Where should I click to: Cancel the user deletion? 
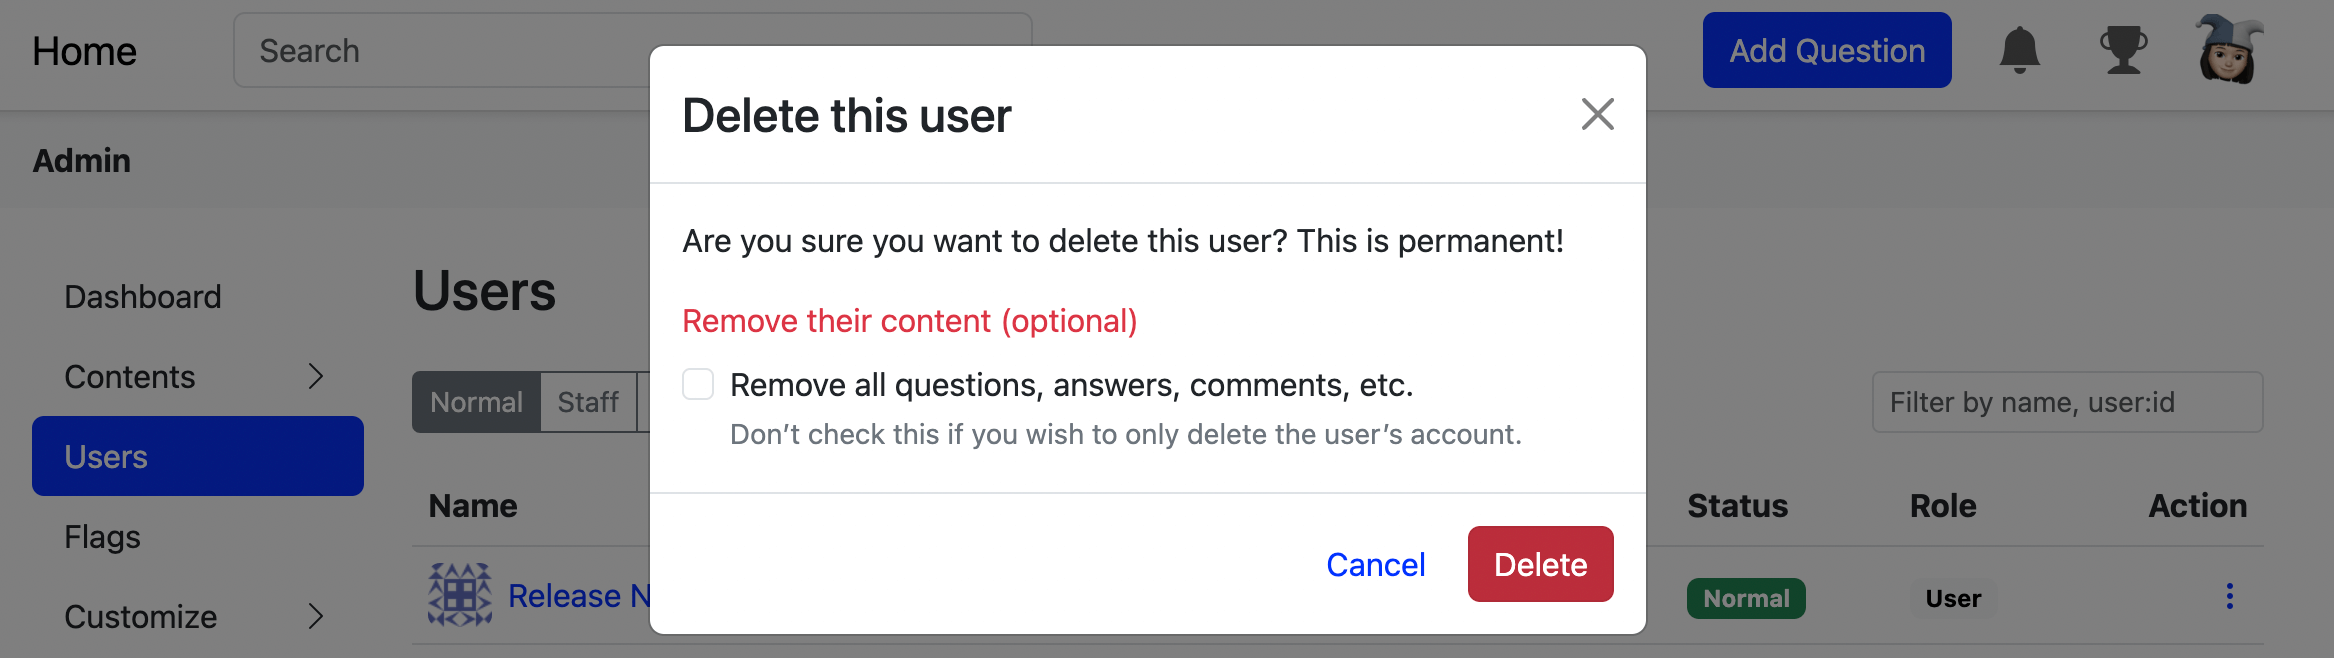pos(1376,564)
